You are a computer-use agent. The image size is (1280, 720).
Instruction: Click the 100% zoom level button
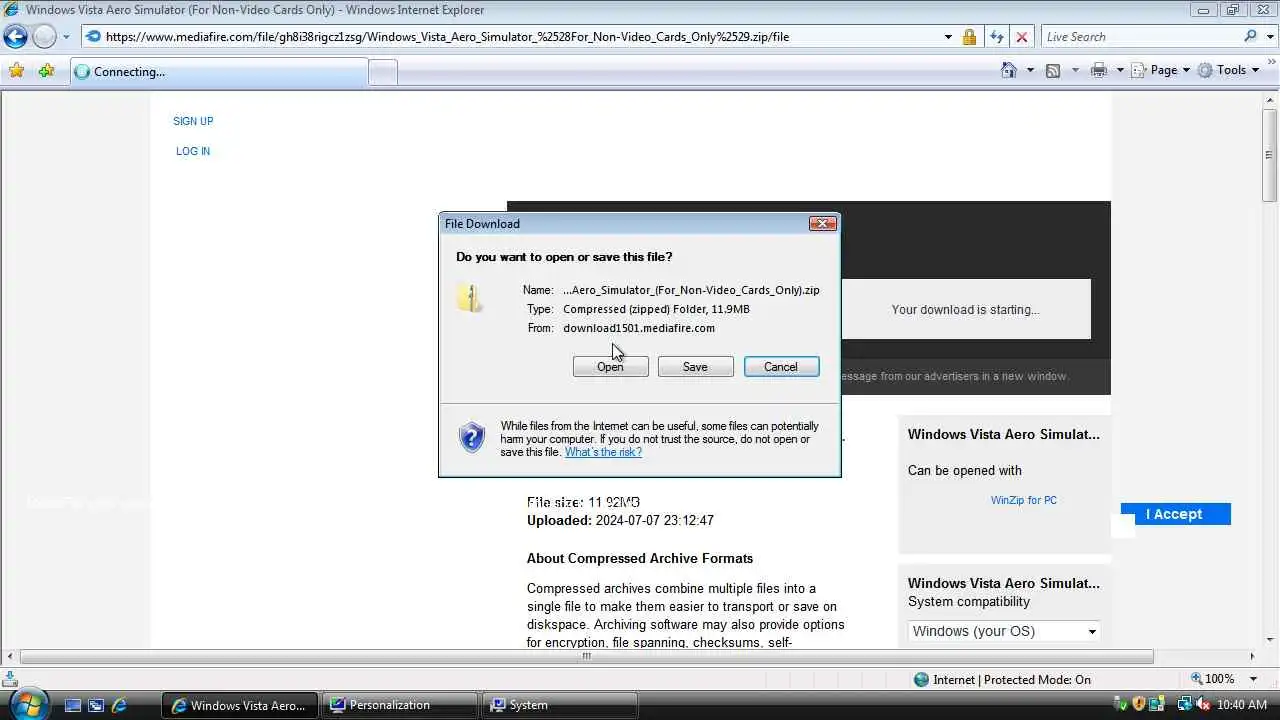(1212, 679)
